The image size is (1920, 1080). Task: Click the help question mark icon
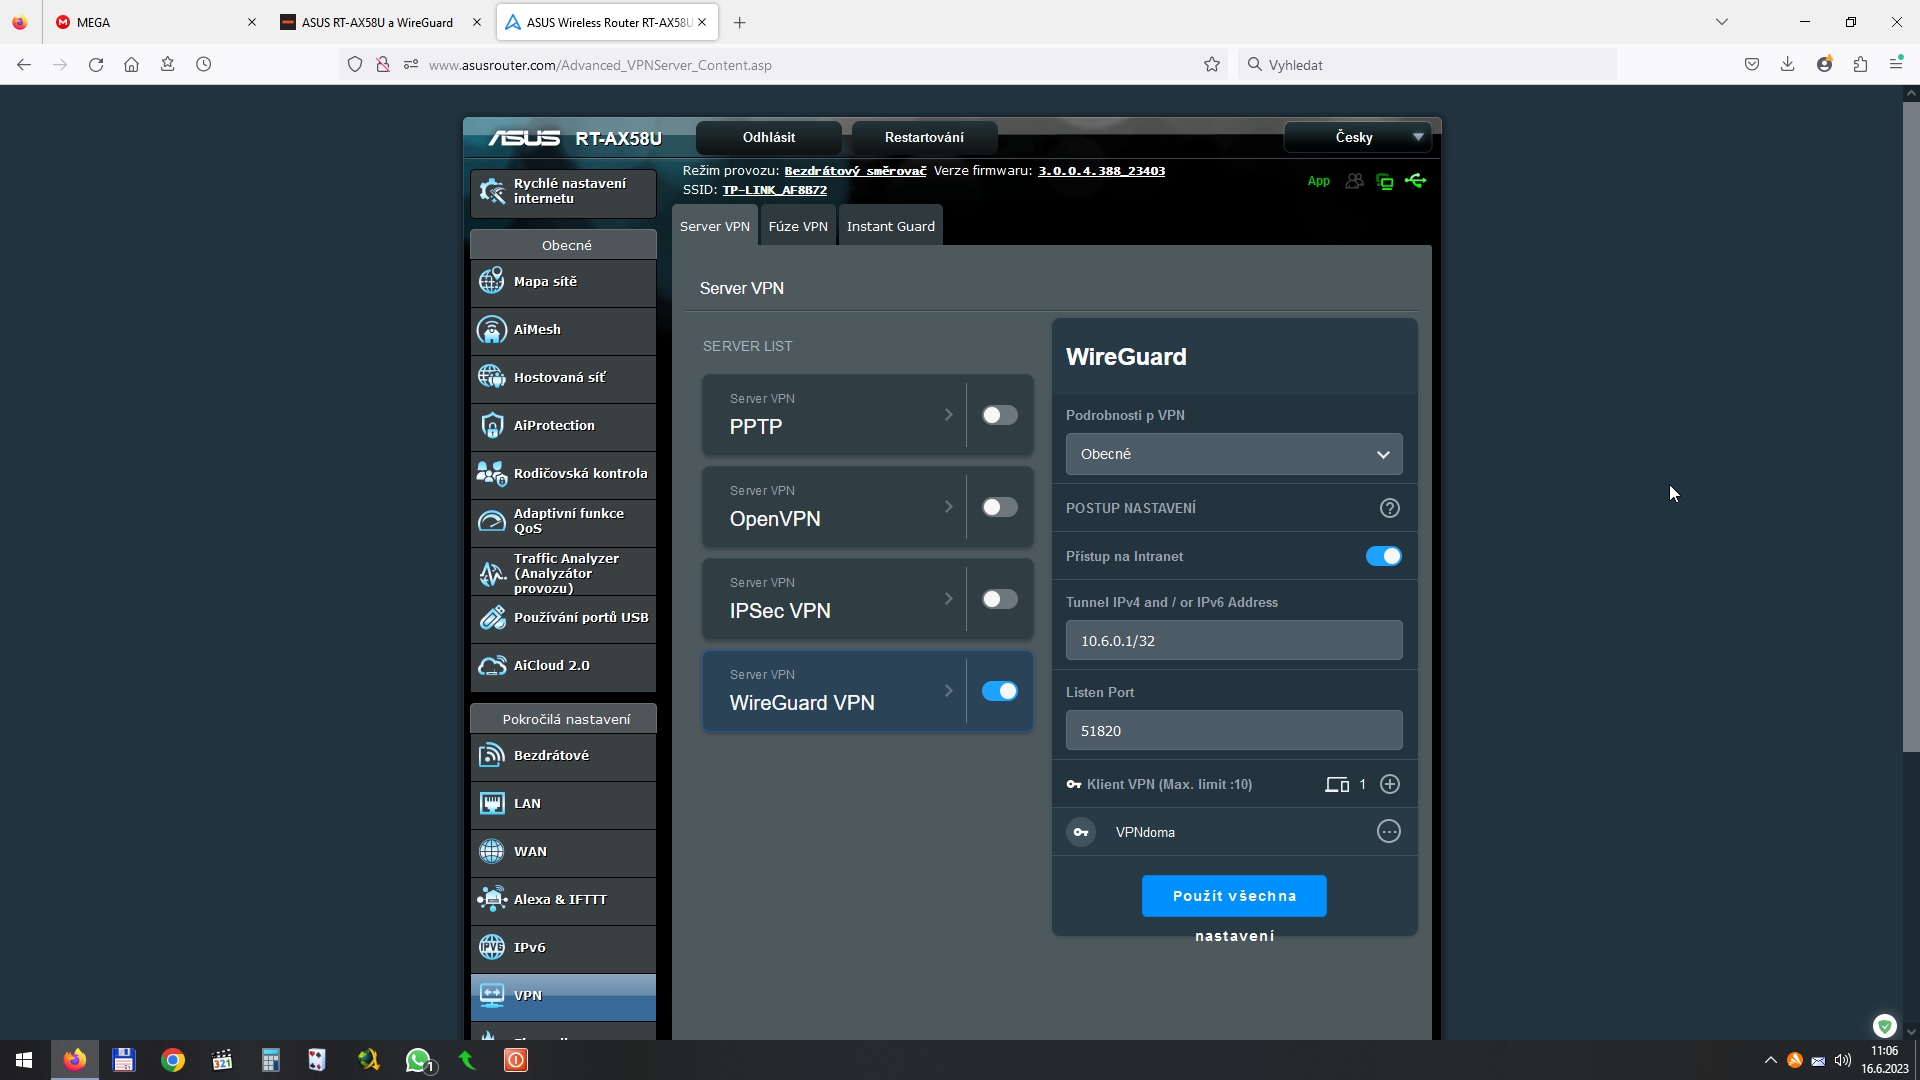(1389, 508)
